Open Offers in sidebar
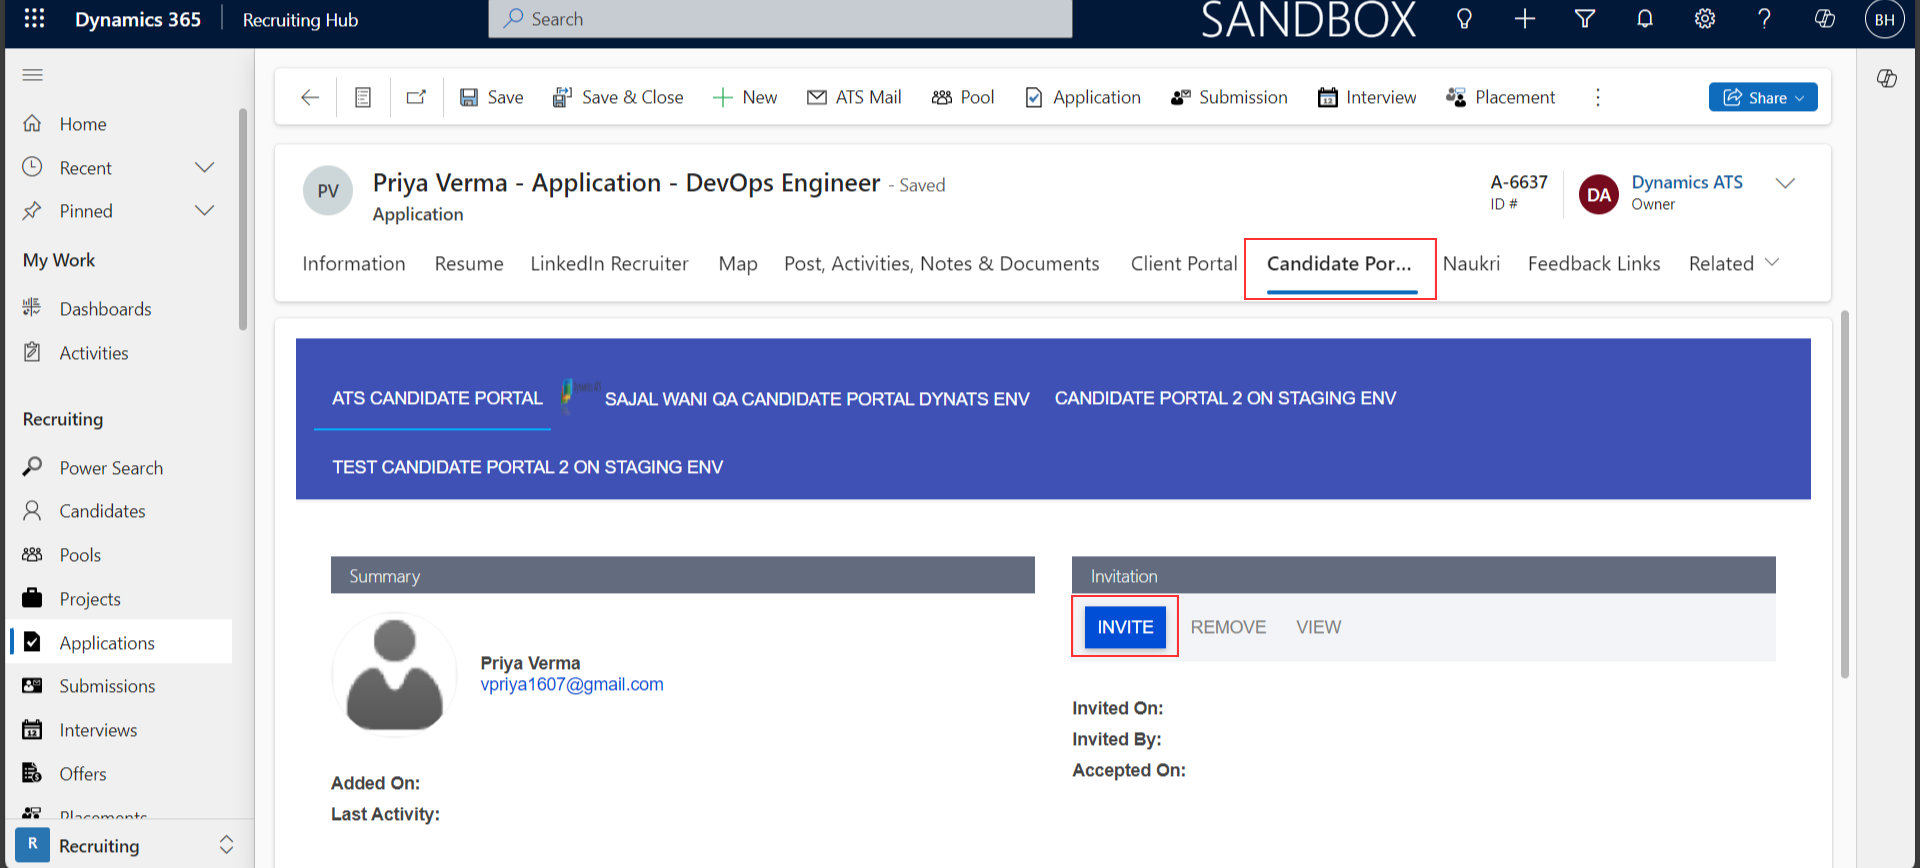Image resolution: width=1920 pixels, height=868 pixels. 82,774
